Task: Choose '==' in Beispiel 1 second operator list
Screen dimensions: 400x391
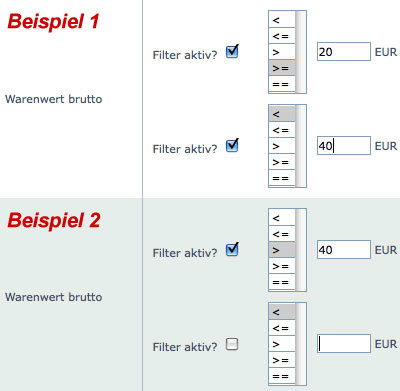Action: pyautogui.click(x=282, y=178)
